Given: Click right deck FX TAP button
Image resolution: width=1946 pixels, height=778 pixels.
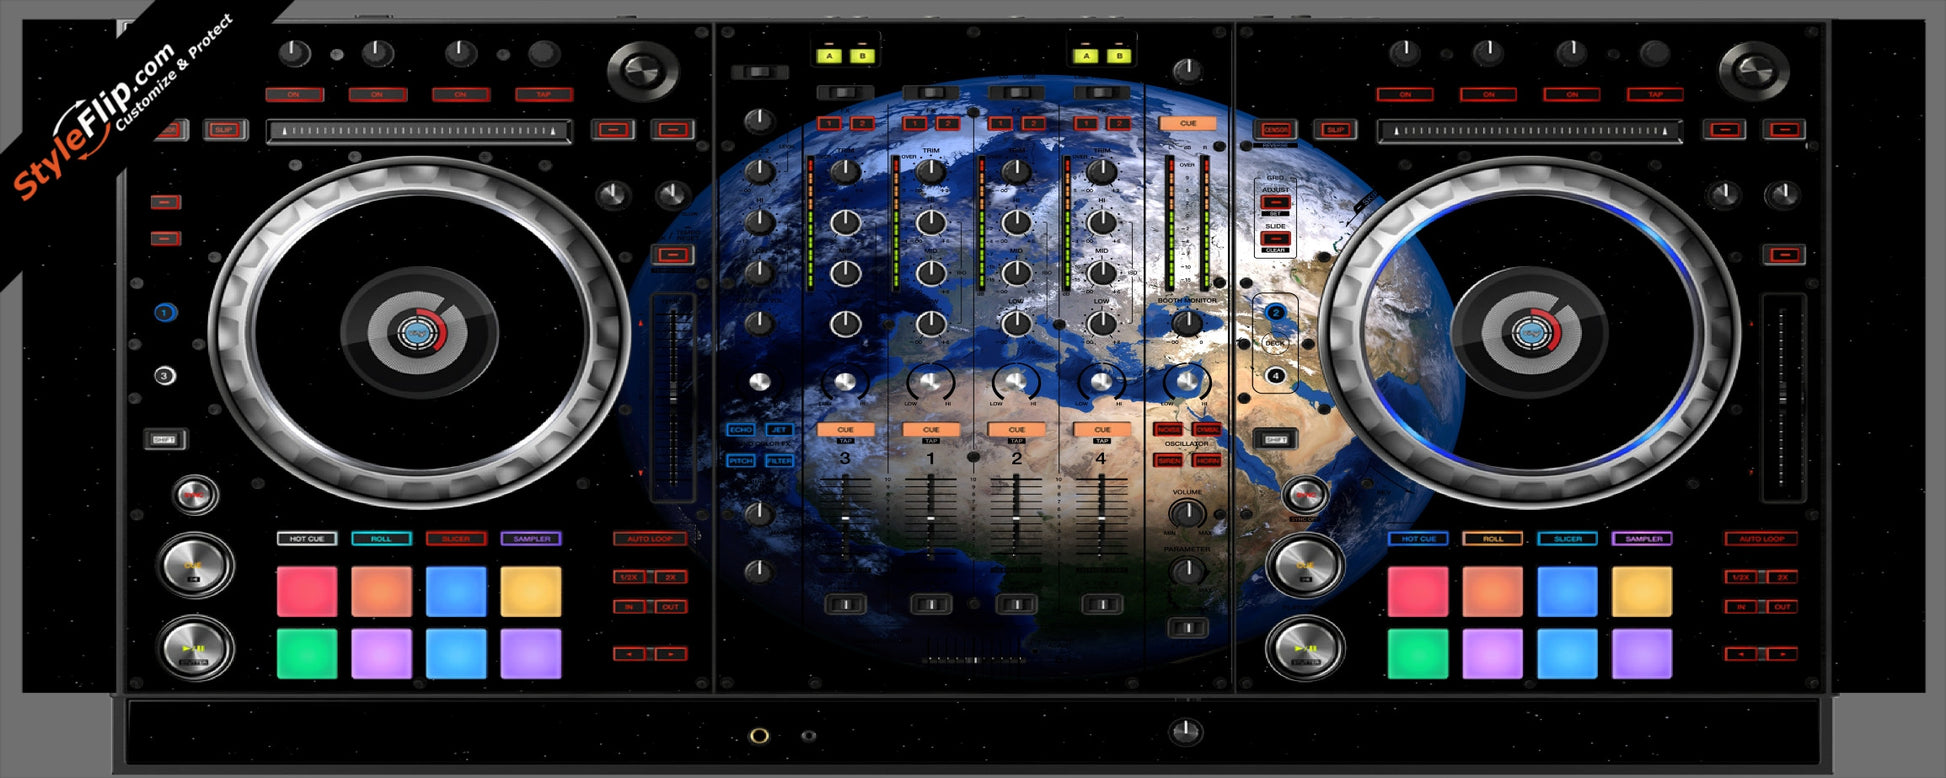Looking at the screenshot, I should (1654, 95).
